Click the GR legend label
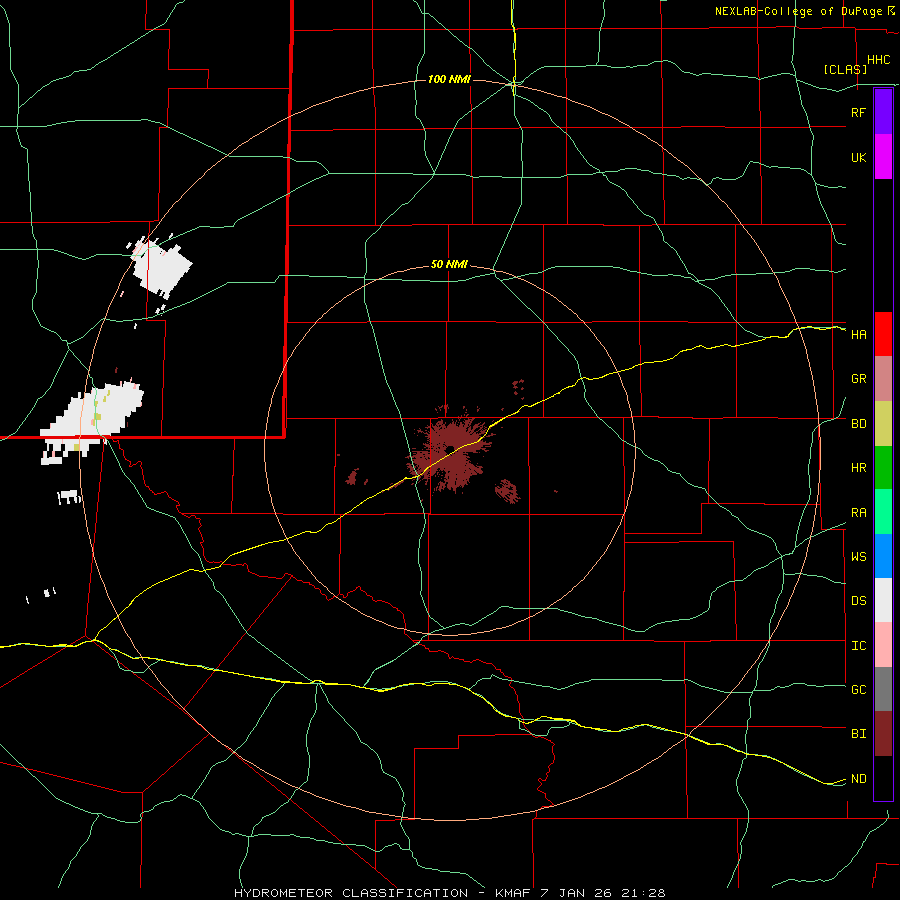The image size is (900, 900). (x=858, y=379)
